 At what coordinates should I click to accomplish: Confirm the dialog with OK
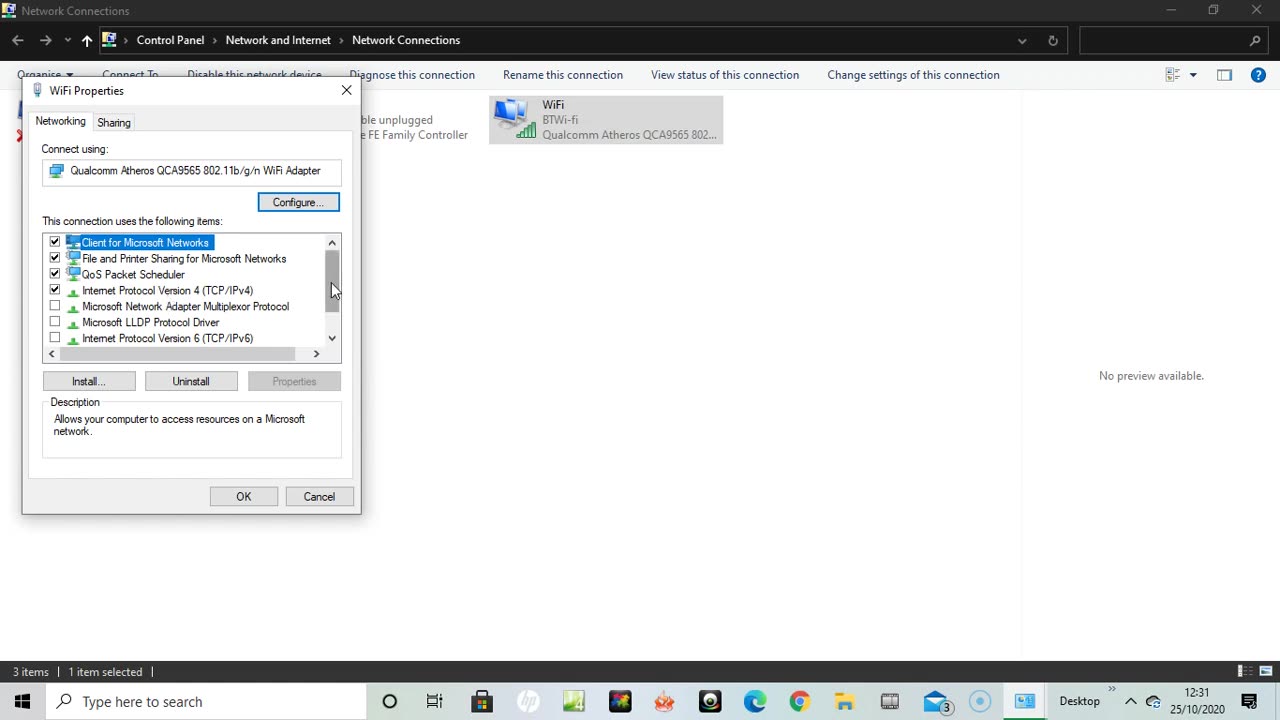pyautogui.click(x=244, y=496)
